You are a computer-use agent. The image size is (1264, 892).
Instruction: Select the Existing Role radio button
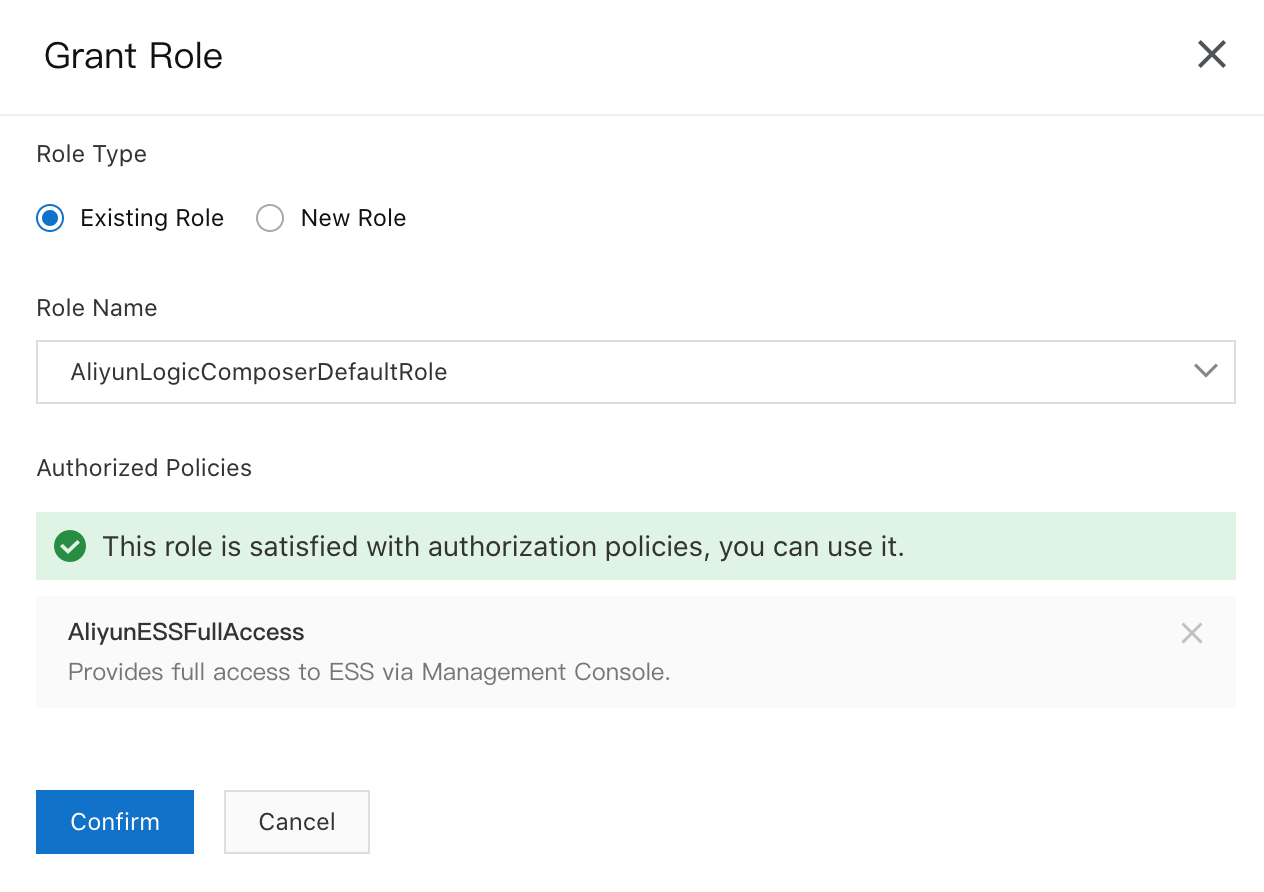point(50,218)
